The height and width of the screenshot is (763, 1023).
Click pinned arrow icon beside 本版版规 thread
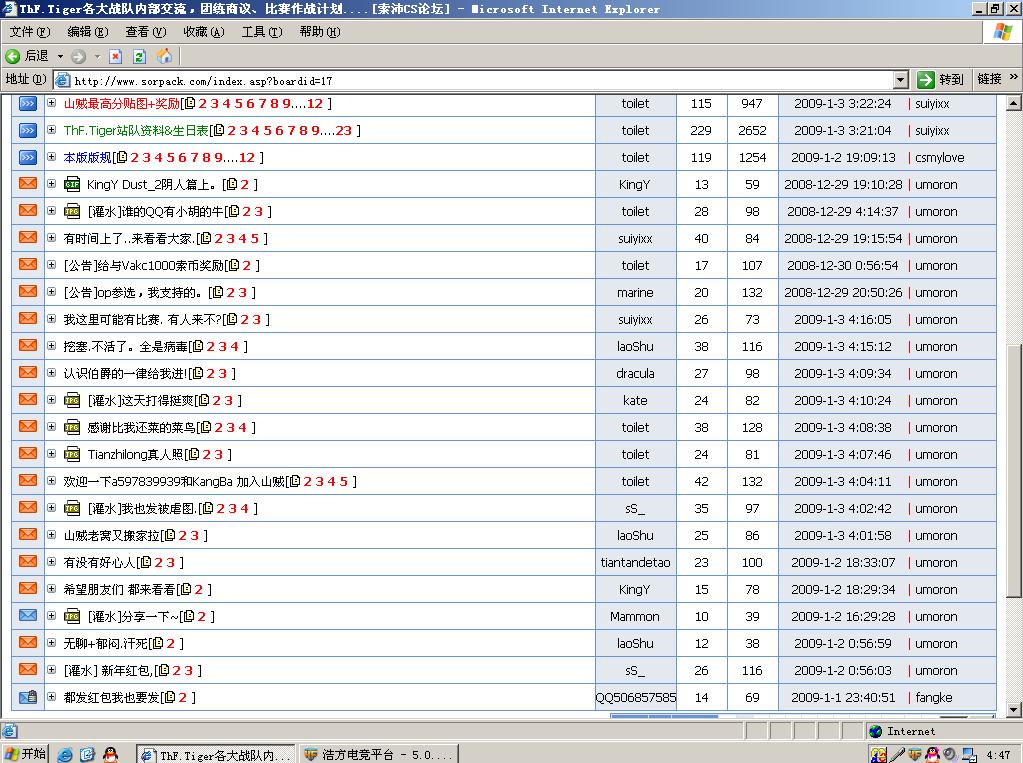click(x=28, y=157)
